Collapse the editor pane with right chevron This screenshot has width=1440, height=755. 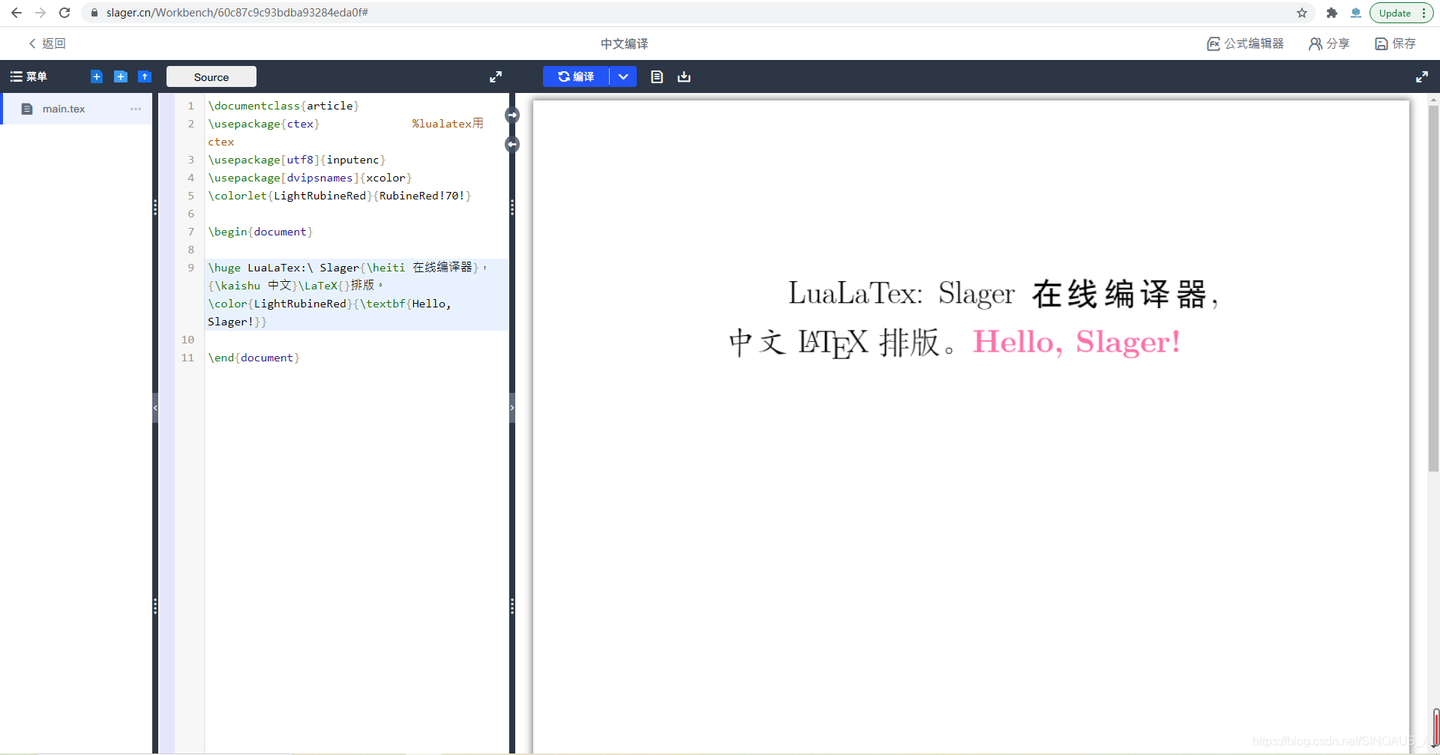coord(511,408)
